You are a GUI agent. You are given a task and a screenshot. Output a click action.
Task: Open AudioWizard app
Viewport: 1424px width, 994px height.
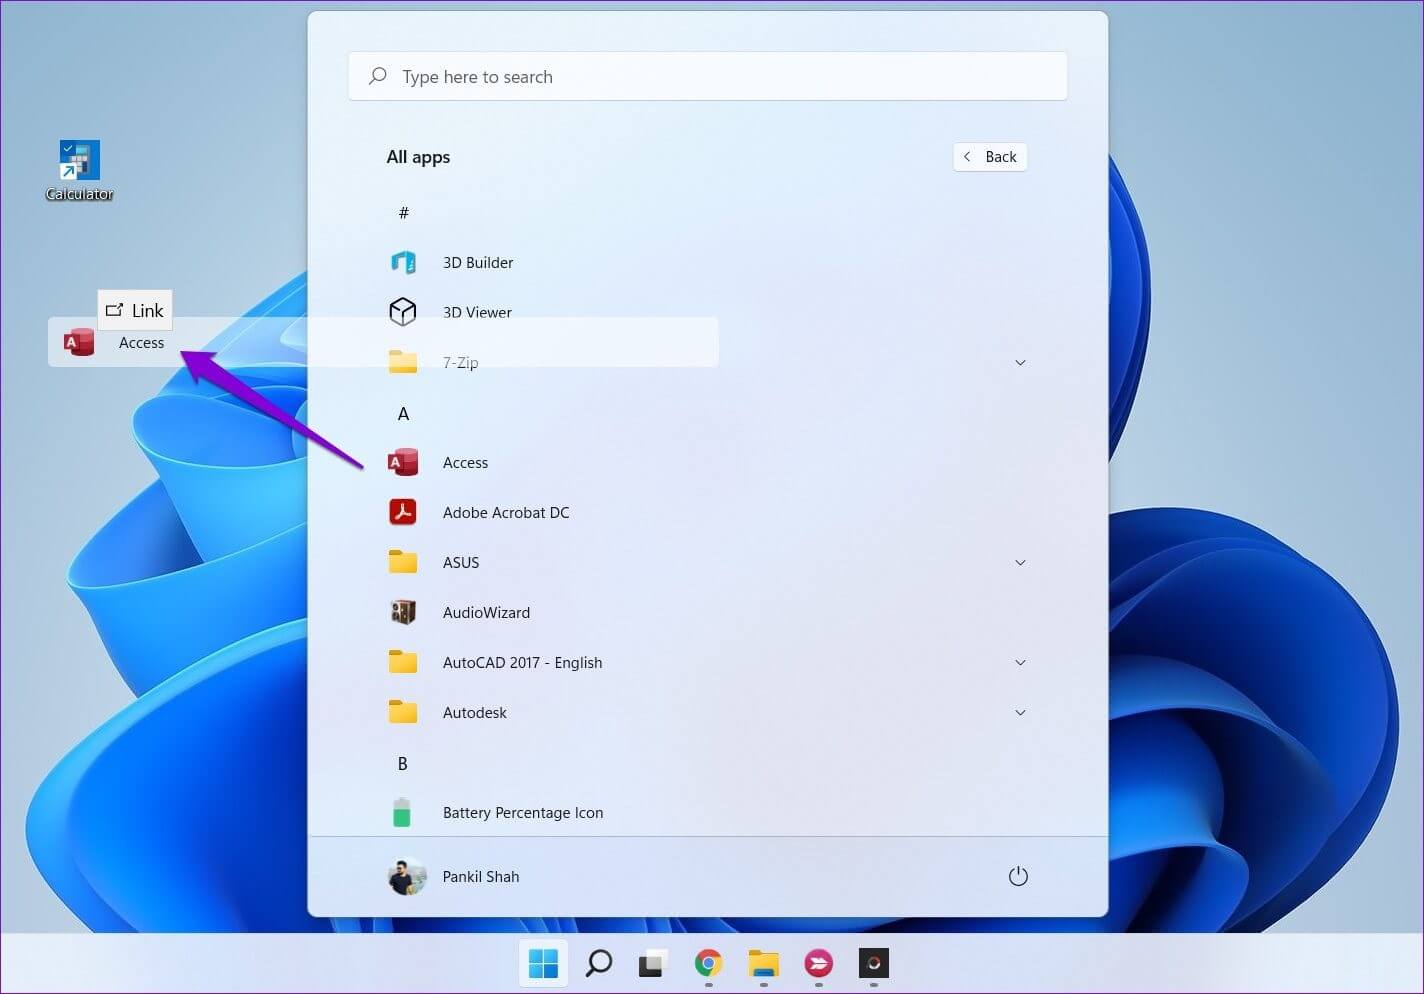[x=486, y=613]
